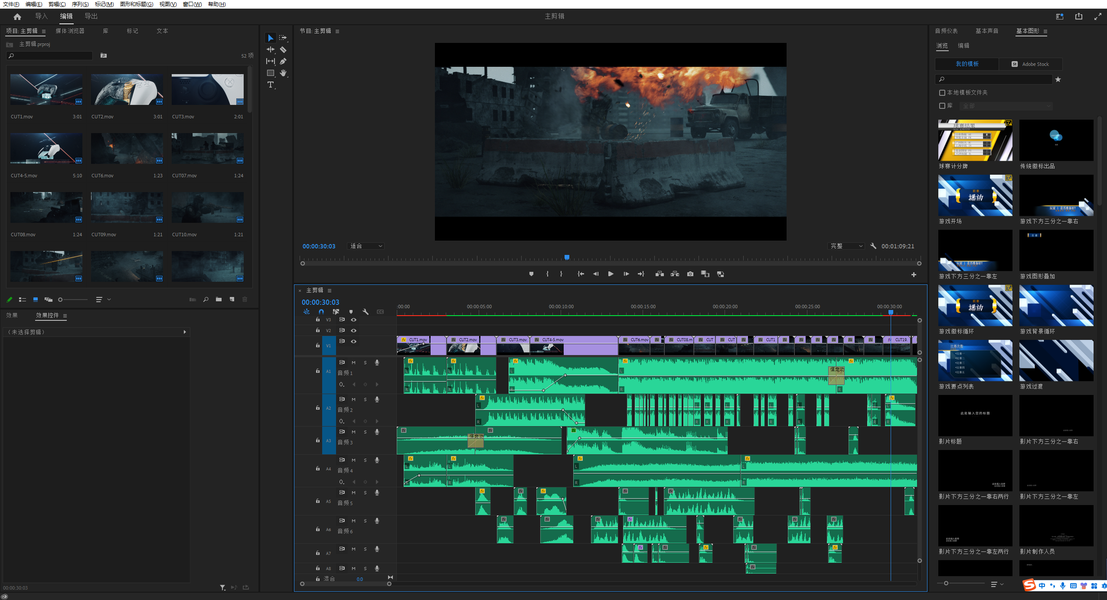Screen dimensions: 1107x600
Task: Check the local templates folder checkbox
Action: [x=942, y=92]
